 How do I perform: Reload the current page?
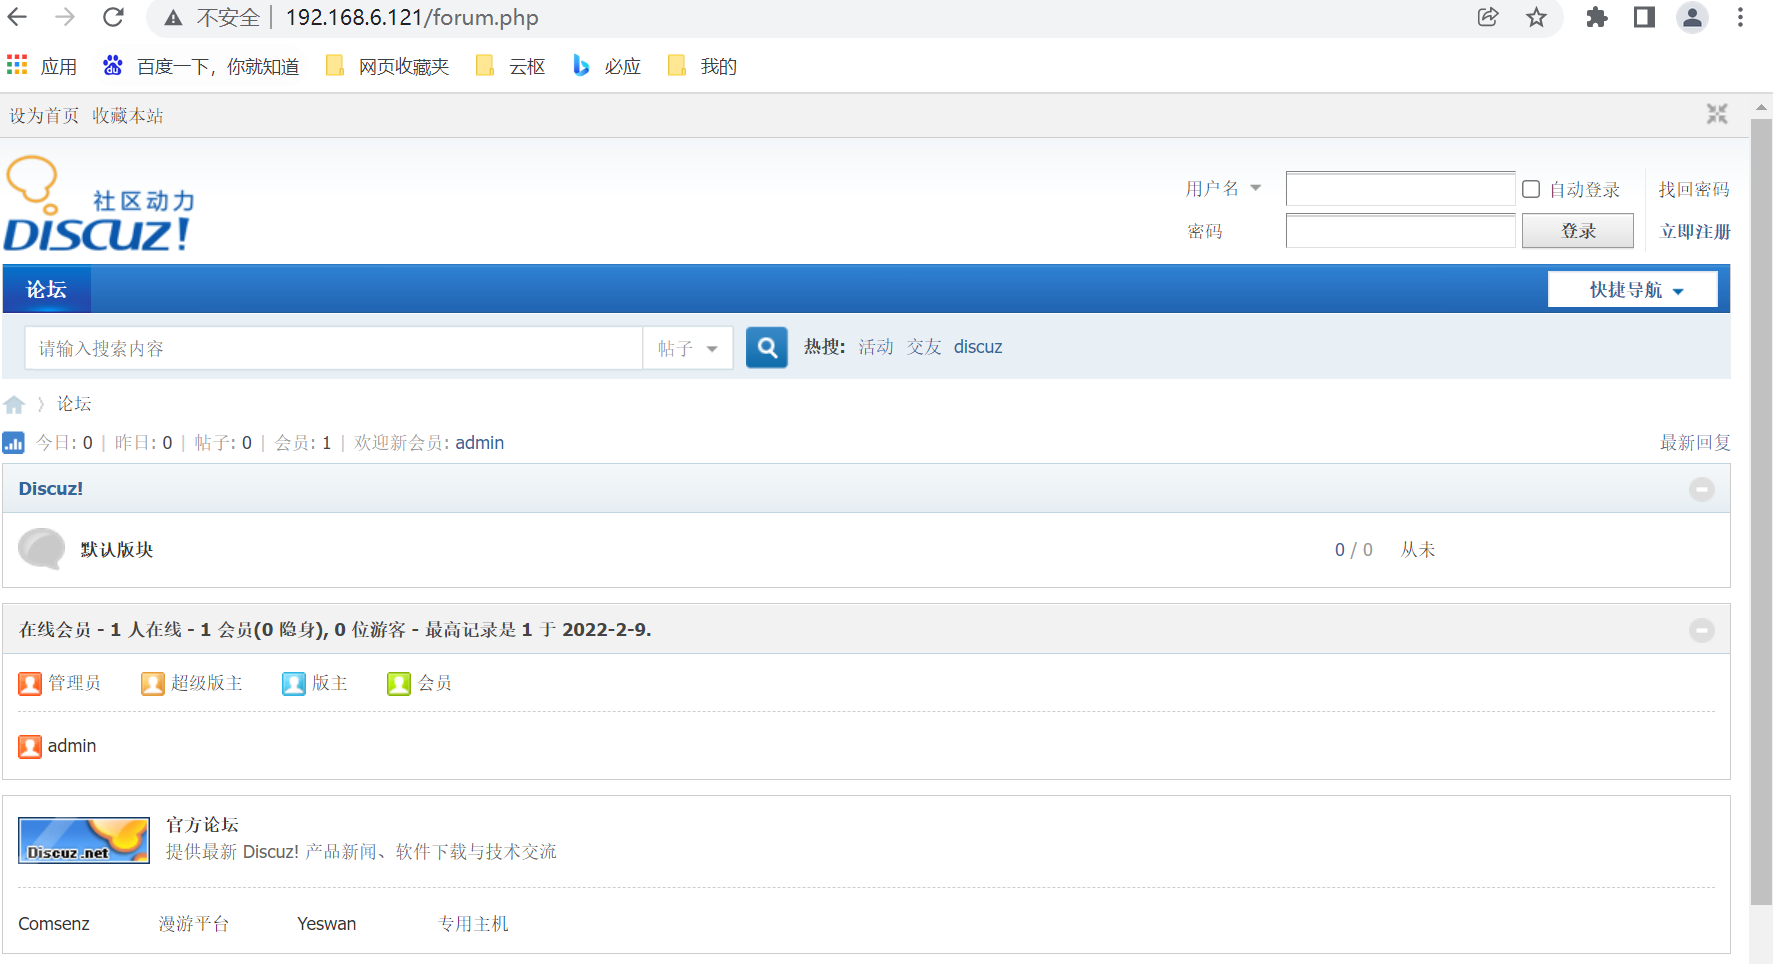click(x=113, y=17)
